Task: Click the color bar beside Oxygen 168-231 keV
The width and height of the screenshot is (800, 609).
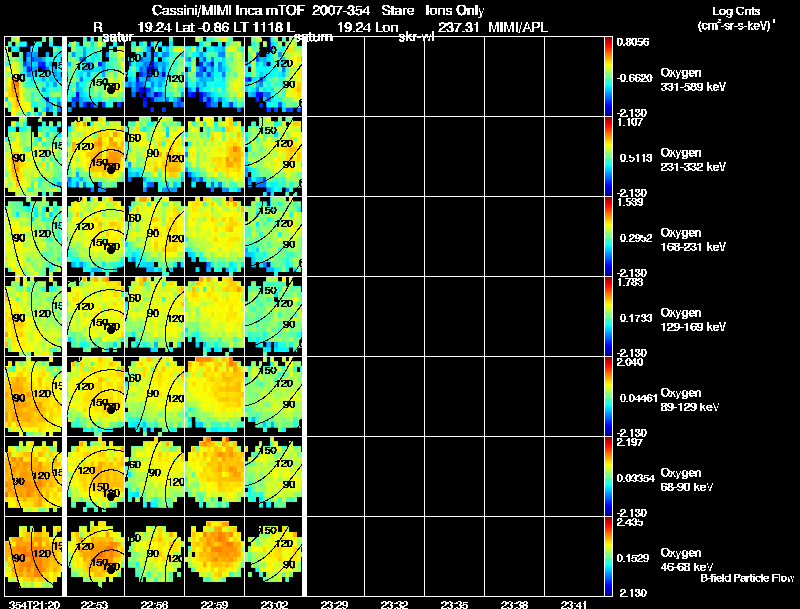Action: pyautogui.click(x=608, y=236)
